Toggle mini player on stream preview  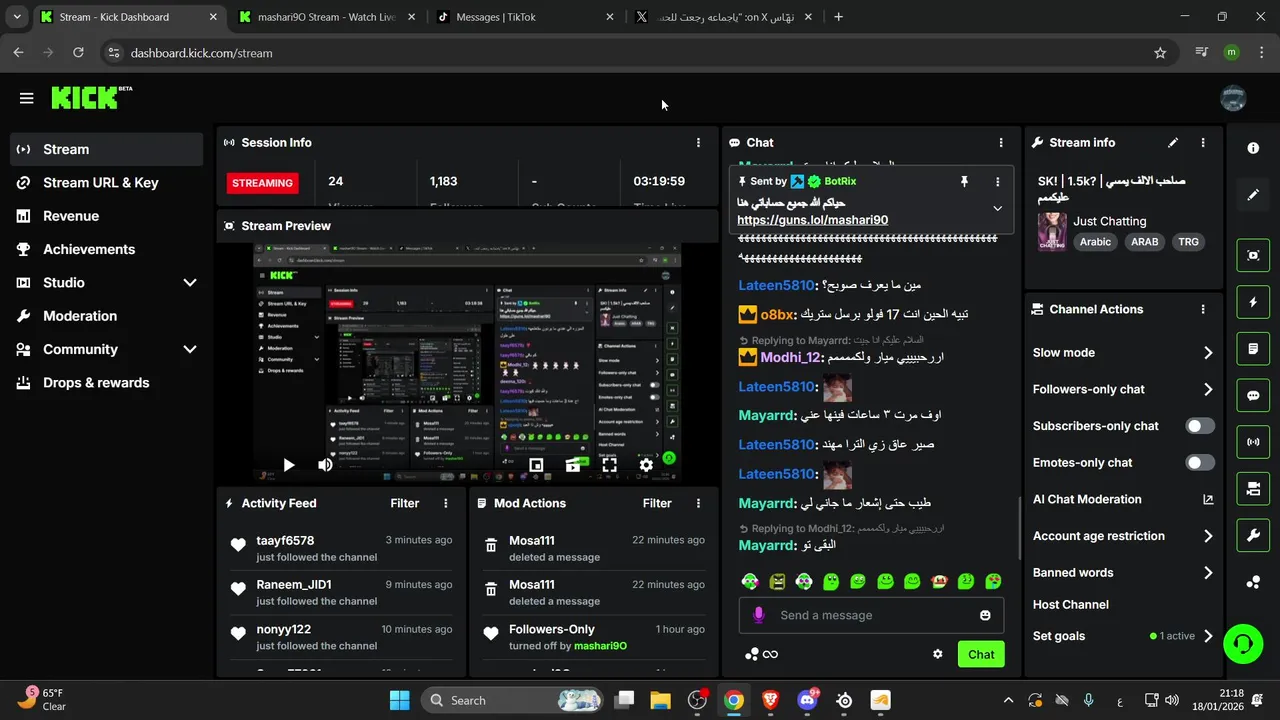536,465
